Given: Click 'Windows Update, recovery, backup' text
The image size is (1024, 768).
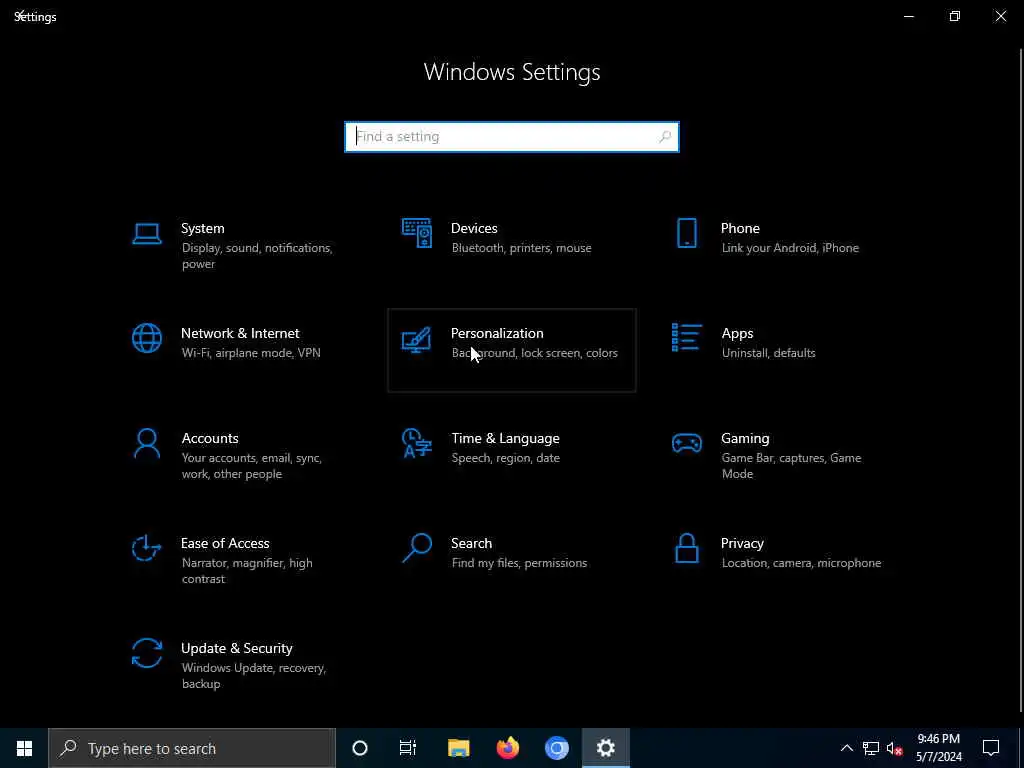Looking at the screenshot, I should point(253,676).
